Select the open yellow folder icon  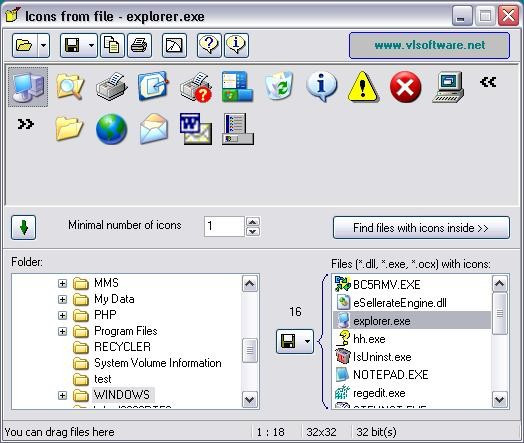click(x=69, y=129)
